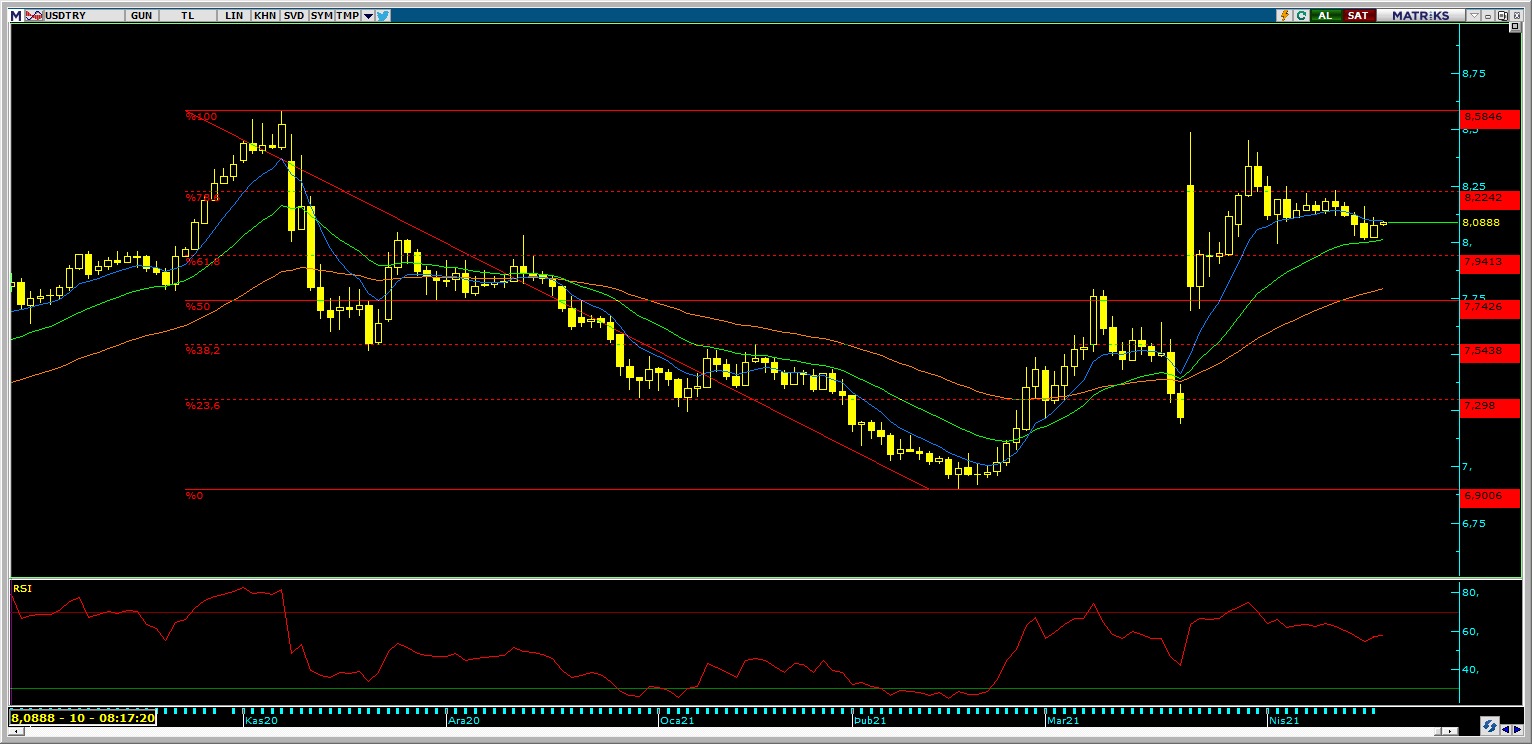The width and height of the screenshot is (1532, 744).
Task: Click the MATRIKS logo button
Action: coord(1420,16)
